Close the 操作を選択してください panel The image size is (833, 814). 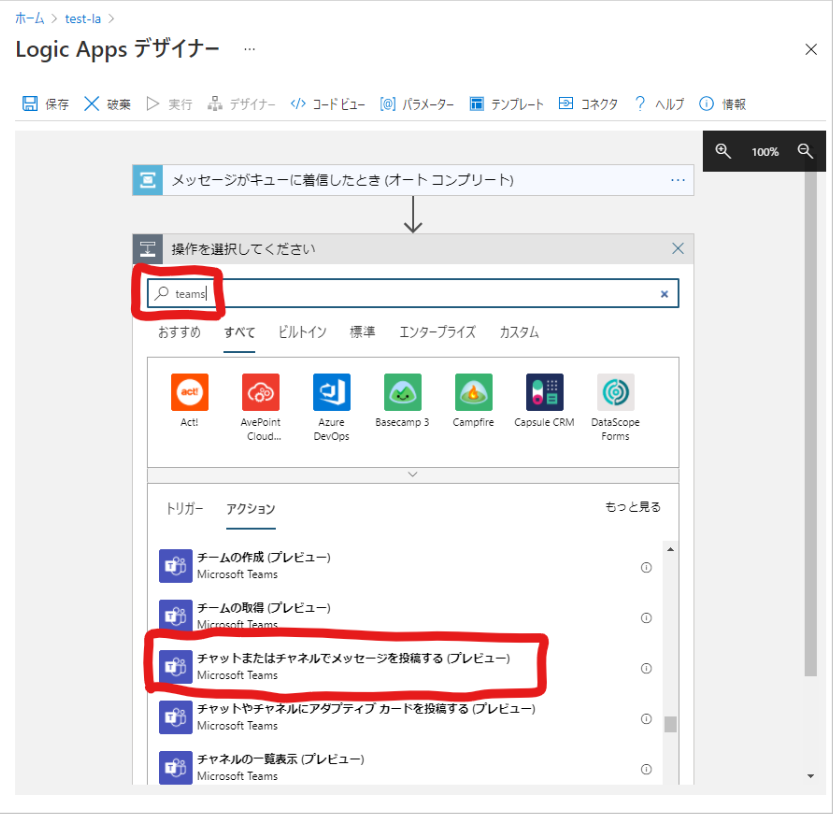tap(678, 248)
